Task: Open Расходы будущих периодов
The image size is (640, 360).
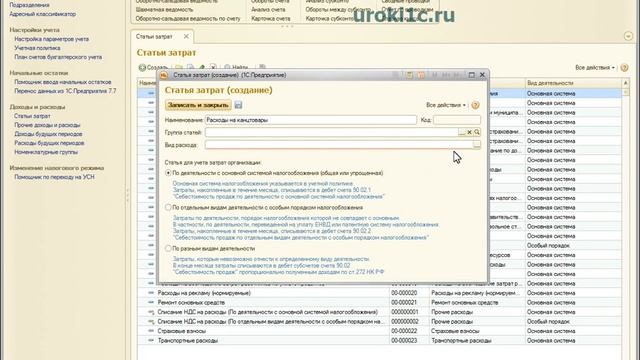Action: (49, 143)
